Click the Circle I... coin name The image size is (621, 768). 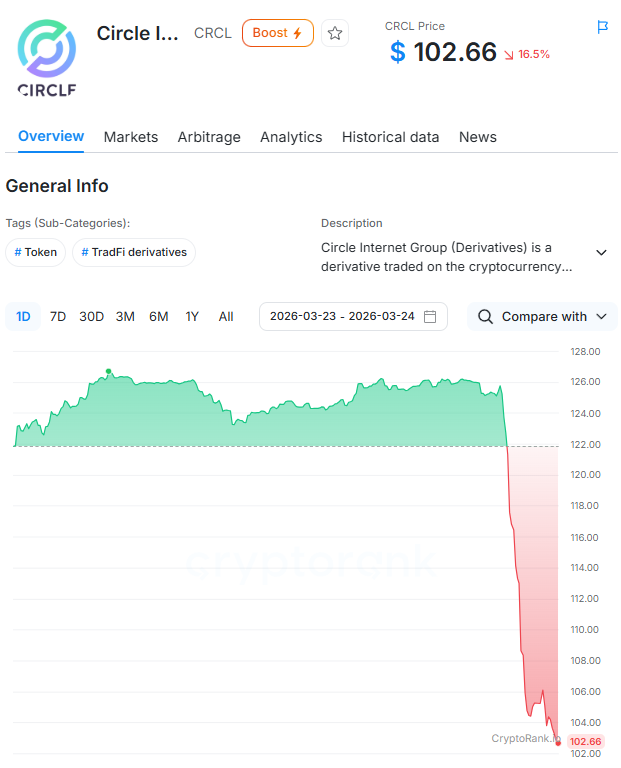click(138, 33)
